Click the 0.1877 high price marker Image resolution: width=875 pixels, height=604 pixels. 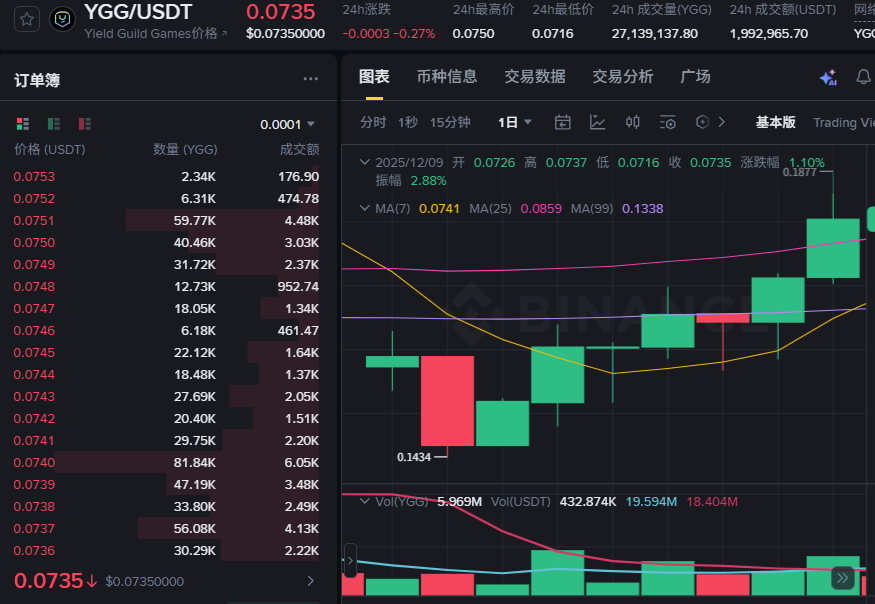(799, 172)
